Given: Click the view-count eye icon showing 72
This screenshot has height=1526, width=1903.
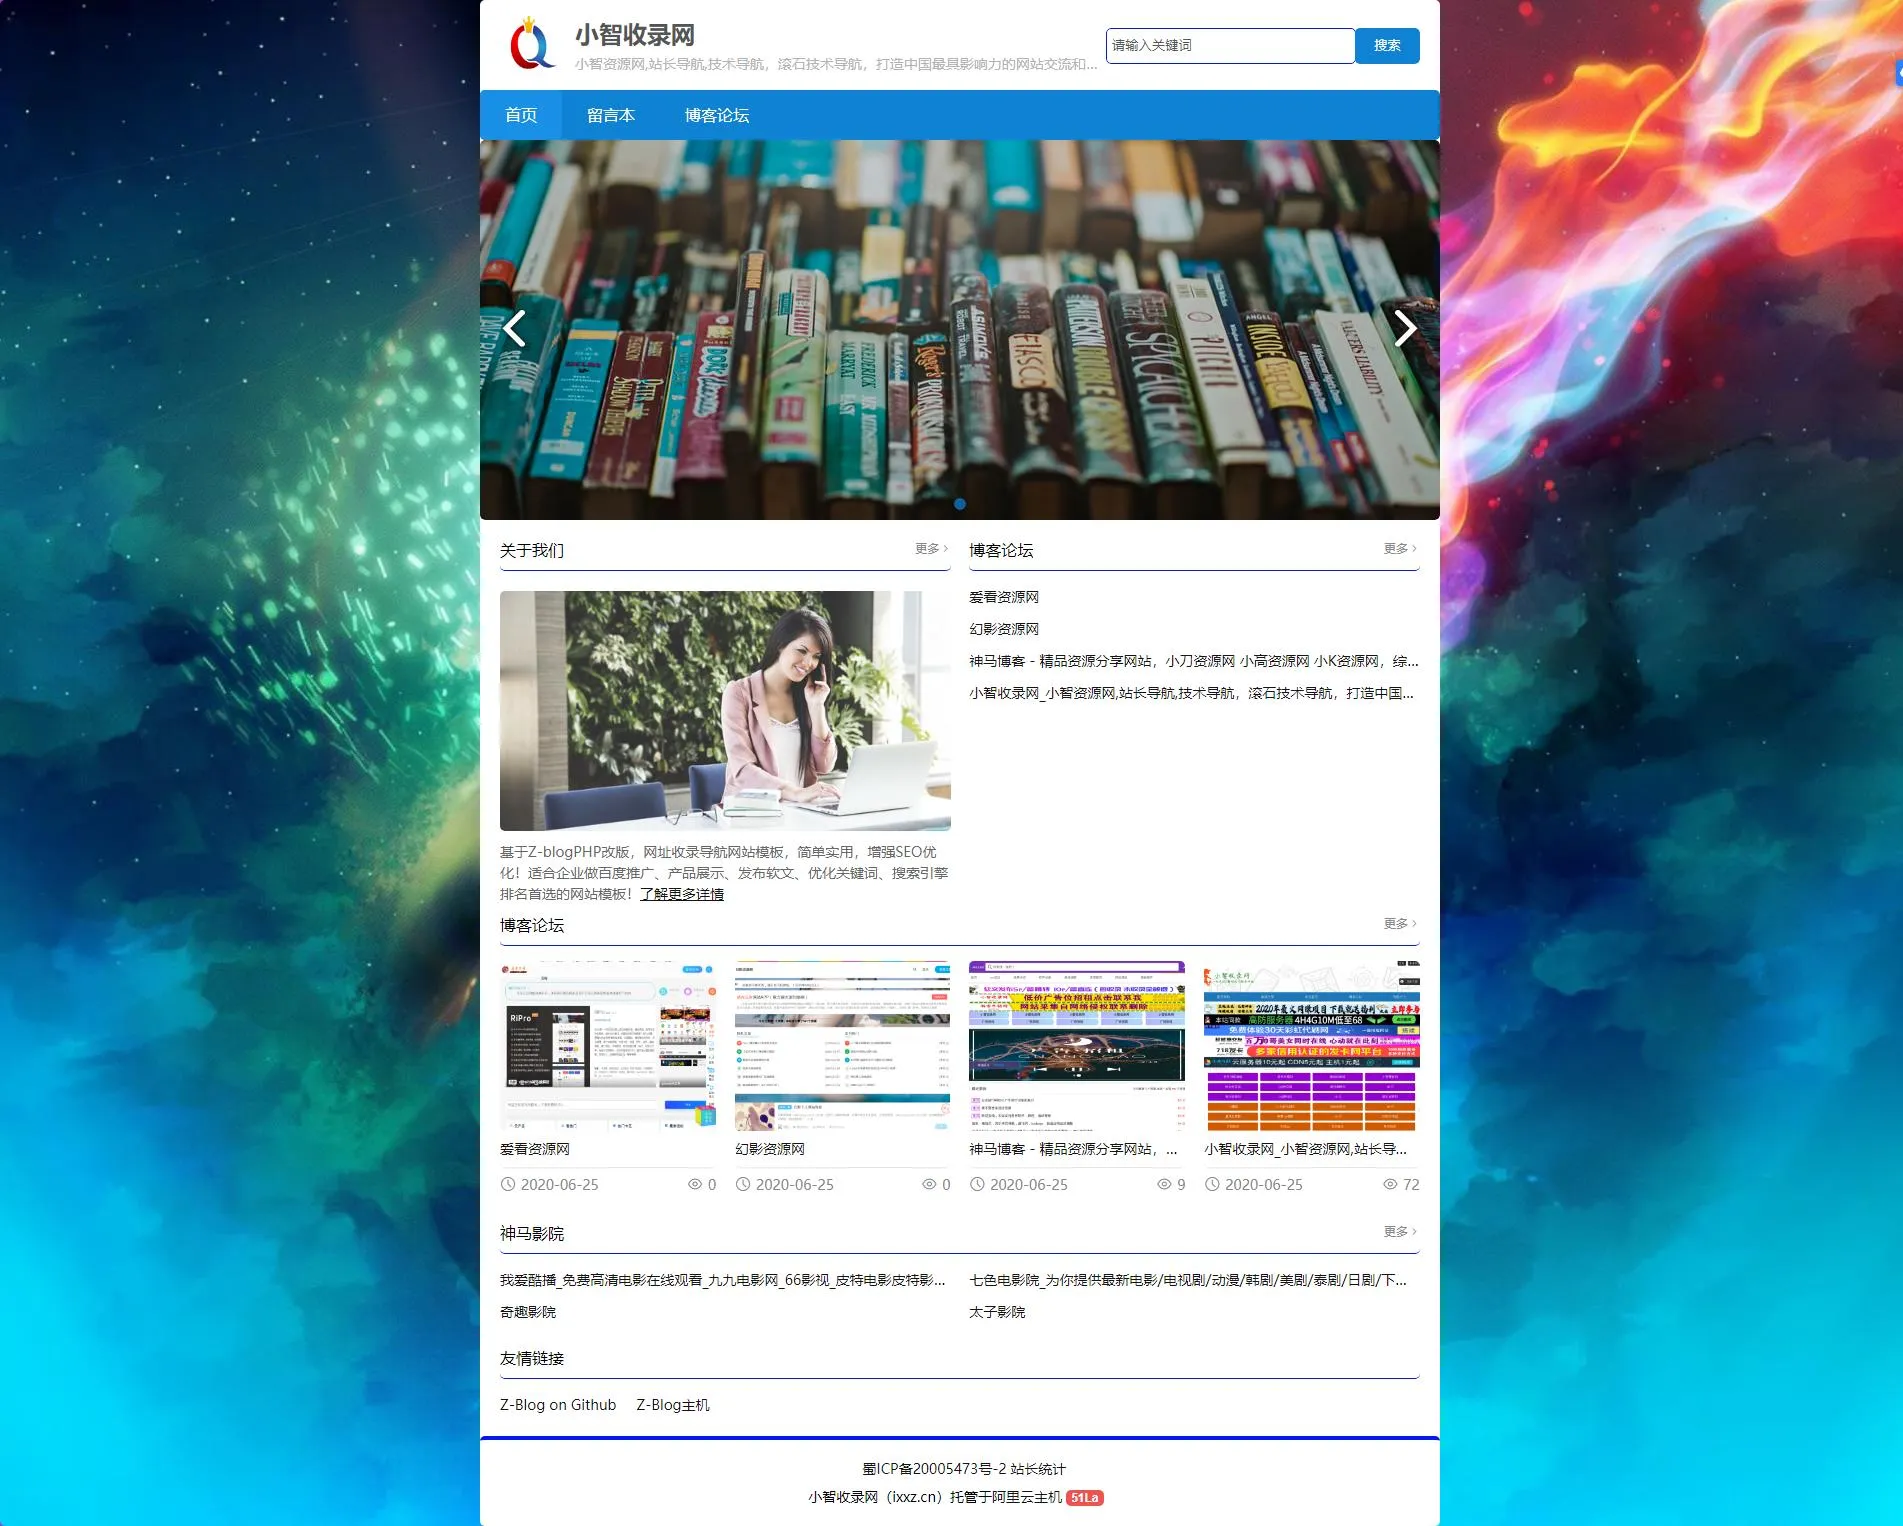Looking at the screenshot, I should point(1389,1183).
